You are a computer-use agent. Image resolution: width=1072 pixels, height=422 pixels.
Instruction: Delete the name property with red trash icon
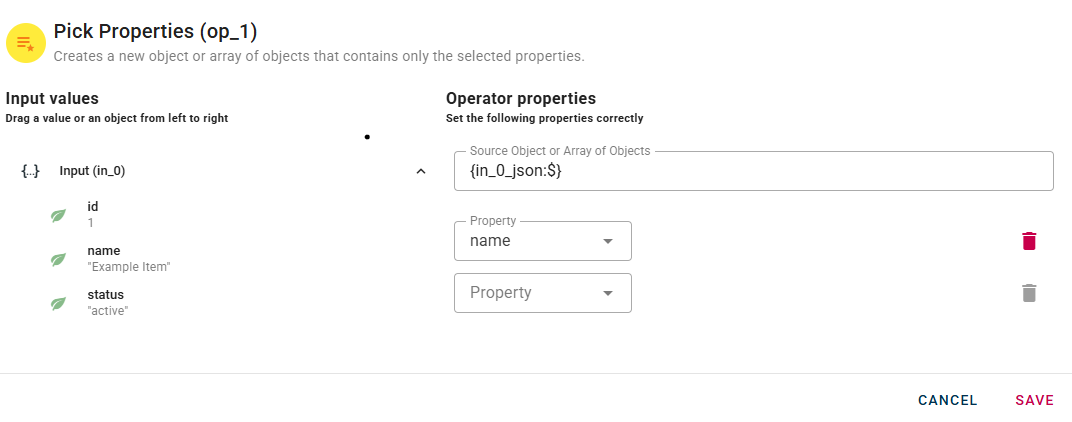[1029, 241]
